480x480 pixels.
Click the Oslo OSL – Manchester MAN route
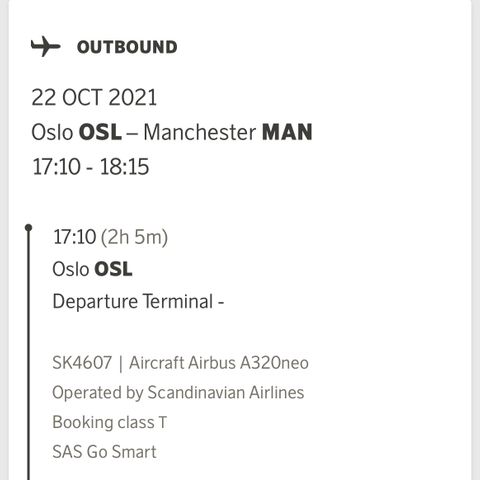point(172,132)
